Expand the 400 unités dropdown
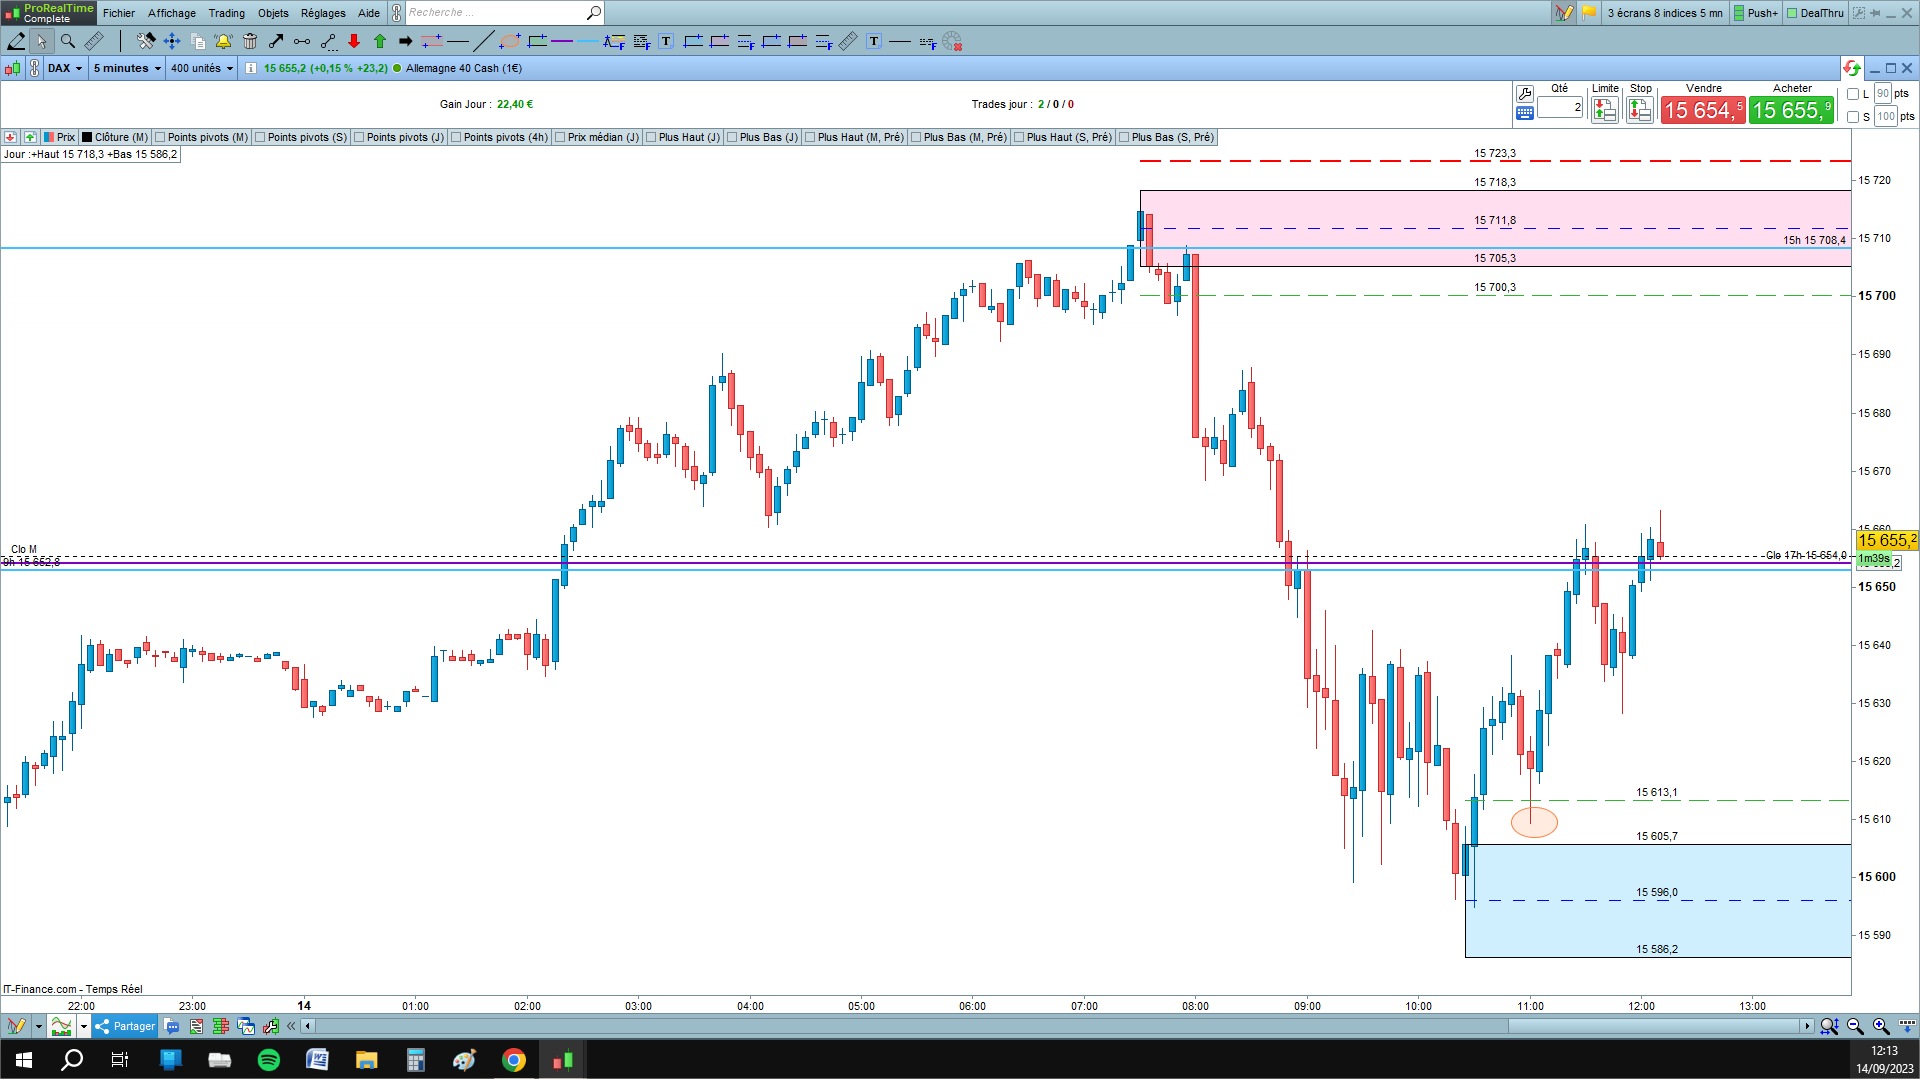1920x1079 pixels. point(202,68)
